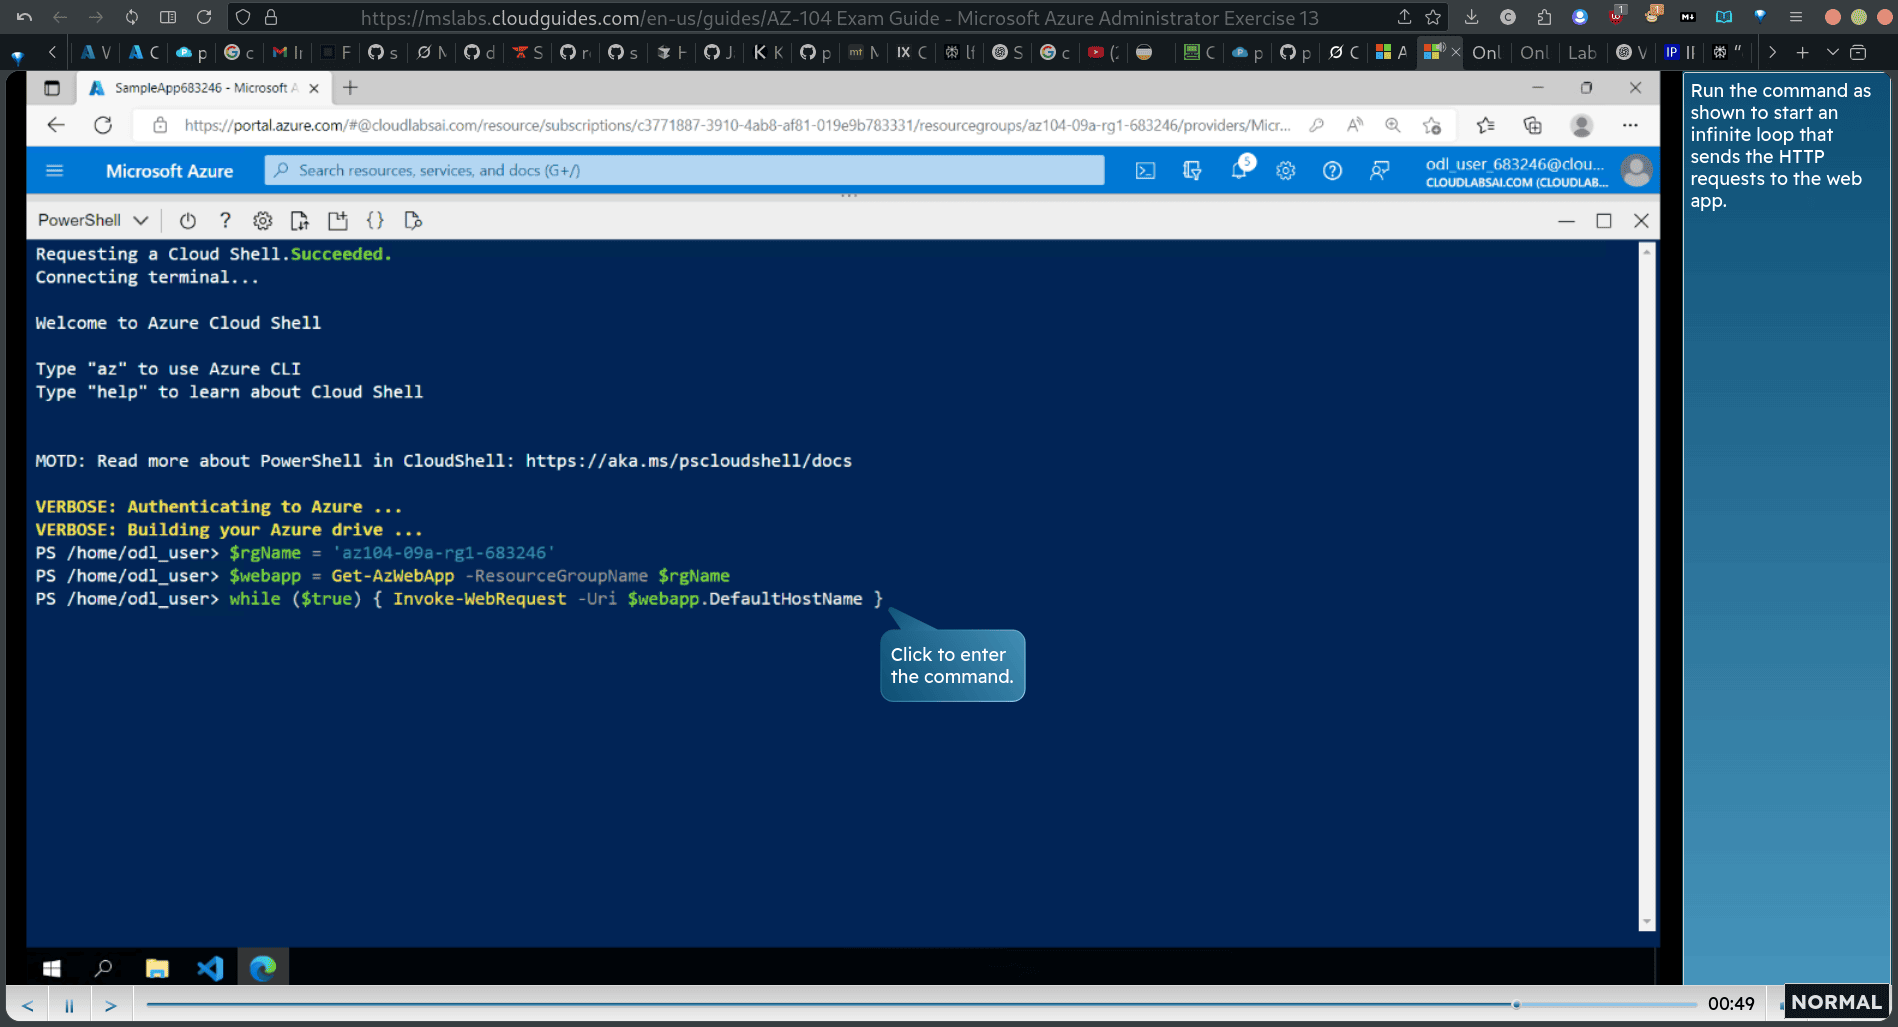Open the Windows Start menu

[x=52, y=968]
